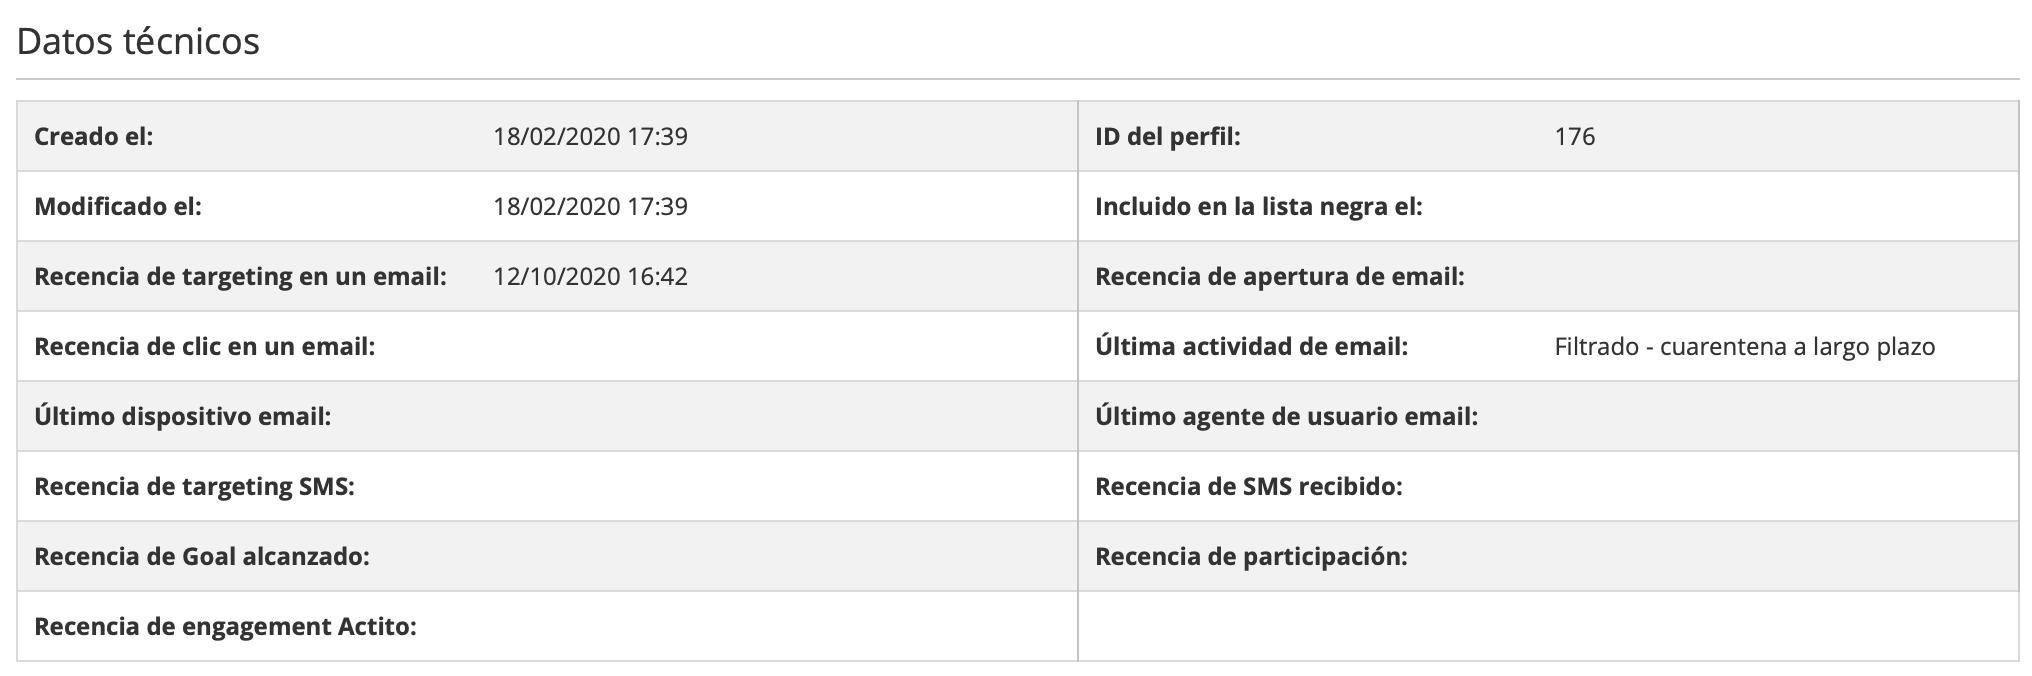This screenshot has height=676, width=2032.
Task: Select the "Recencia de SMS recibido:" label
Action: tap(1249, 486)
